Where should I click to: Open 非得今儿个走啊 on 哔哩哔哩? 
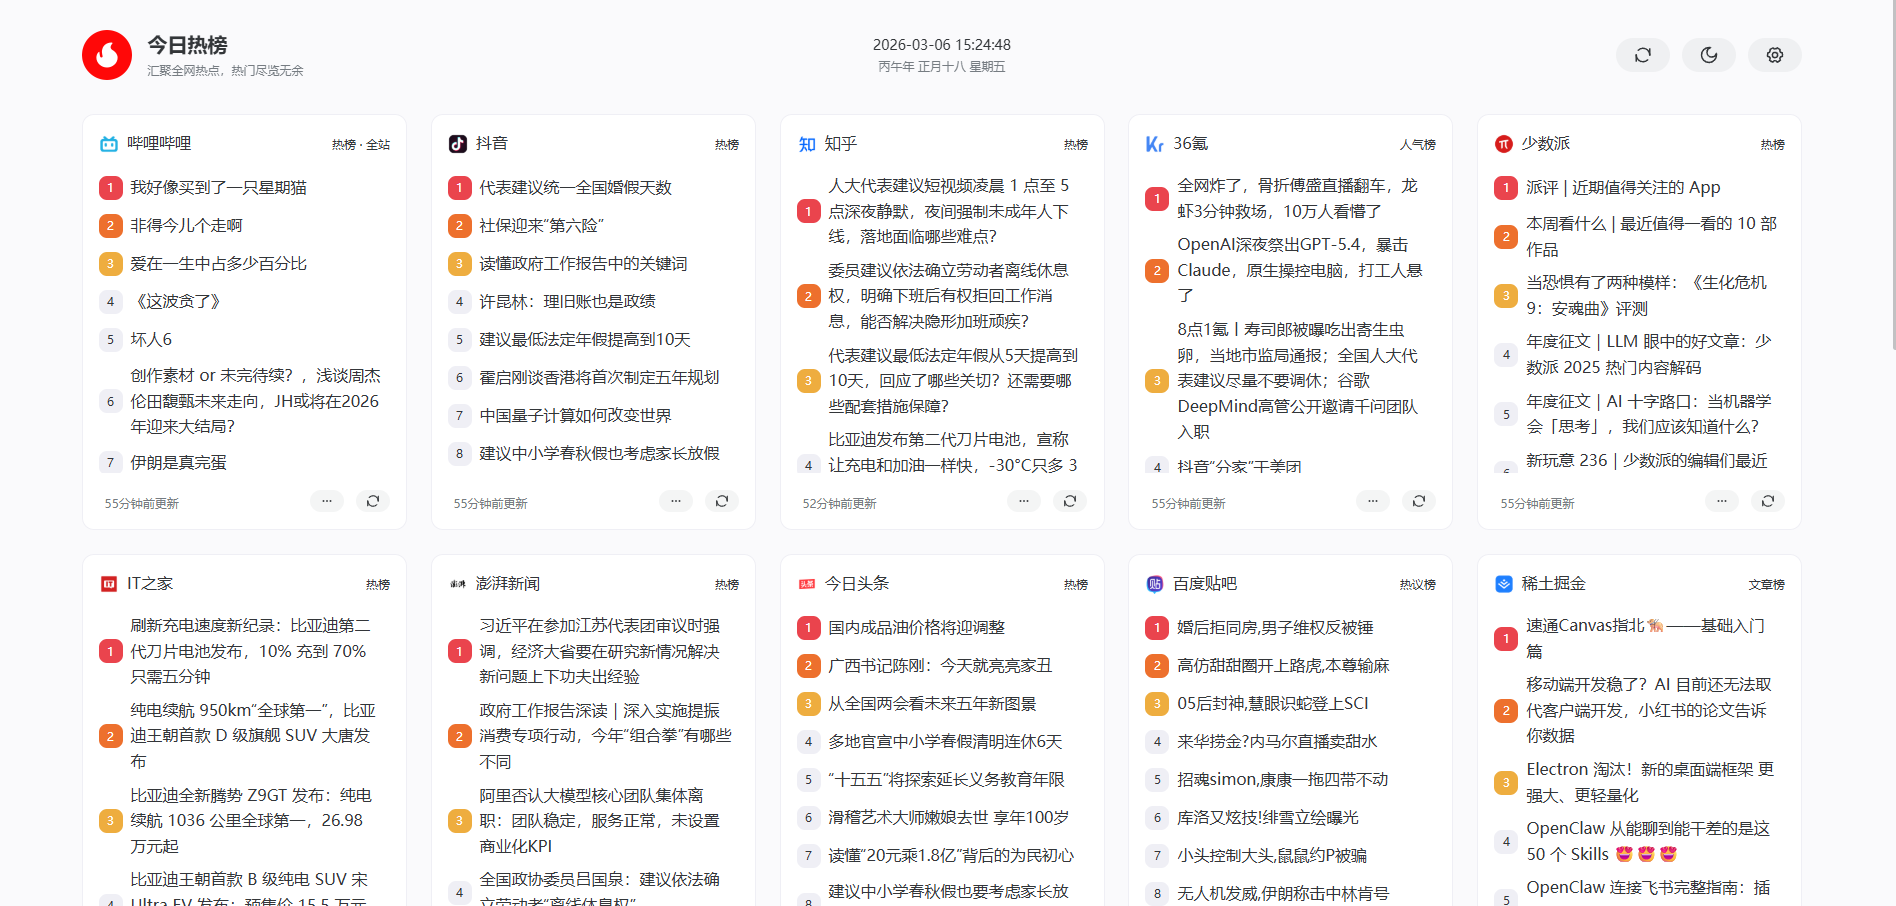pos(186,226)
